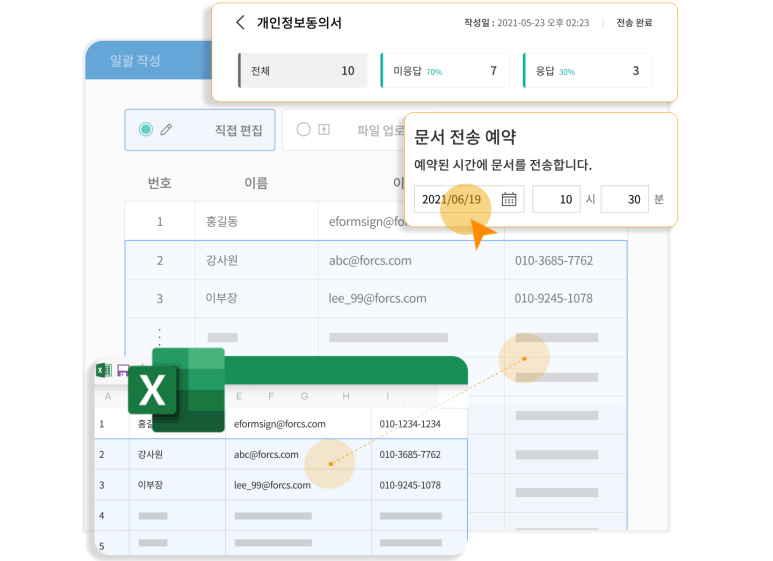Click 010-9245-1078 cell in Excel sheet
The image size is (773, 561).
click(x=419, y=485)
